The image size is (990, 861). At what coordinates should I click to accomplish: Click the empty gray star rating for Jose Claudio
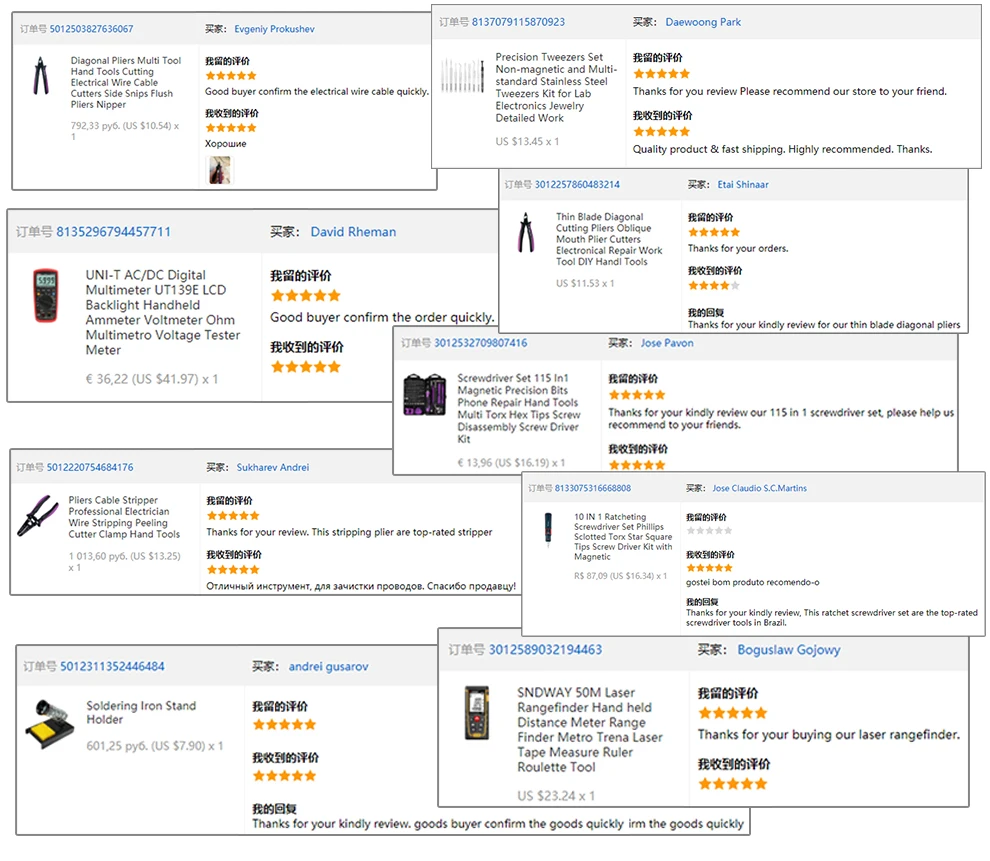point(709,530)
